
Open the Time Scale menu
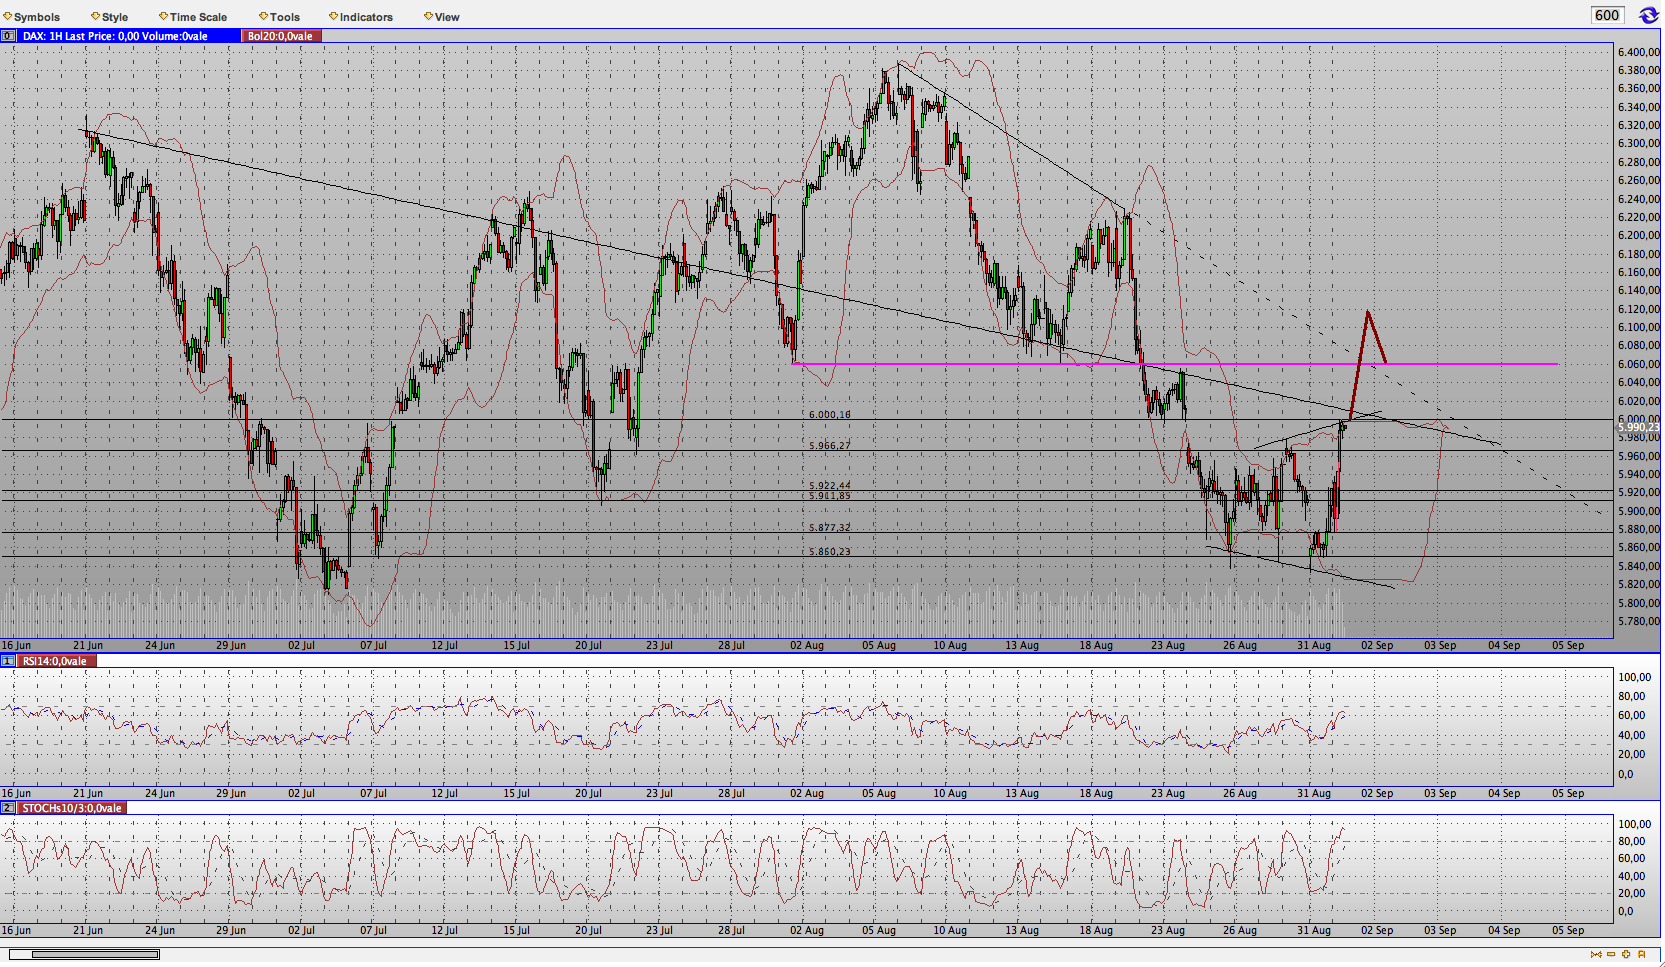pos(193,17)
